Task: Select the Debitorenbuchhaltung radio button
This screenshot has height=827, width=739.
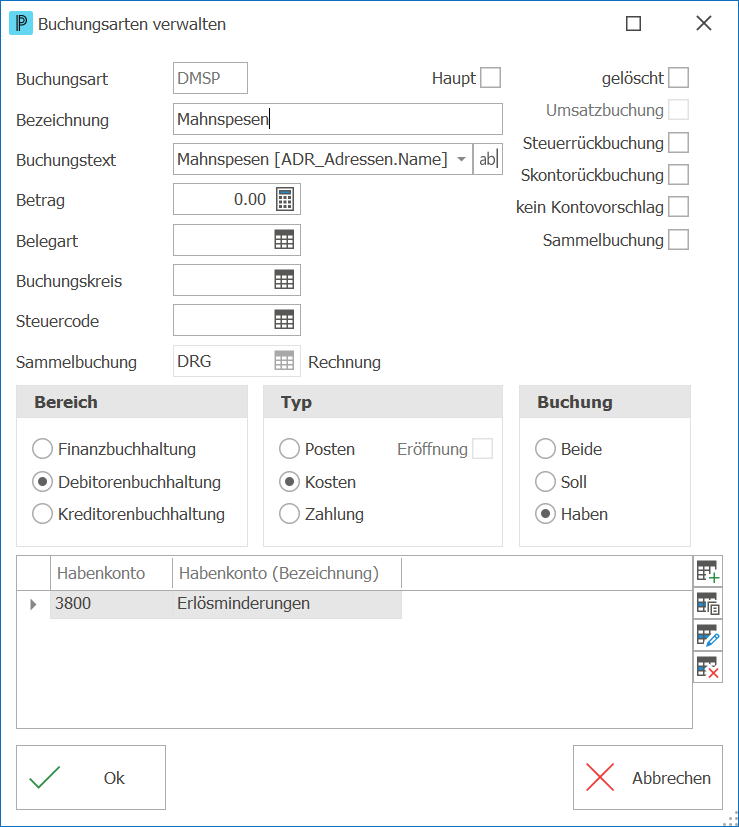Action: coord(43,482)
